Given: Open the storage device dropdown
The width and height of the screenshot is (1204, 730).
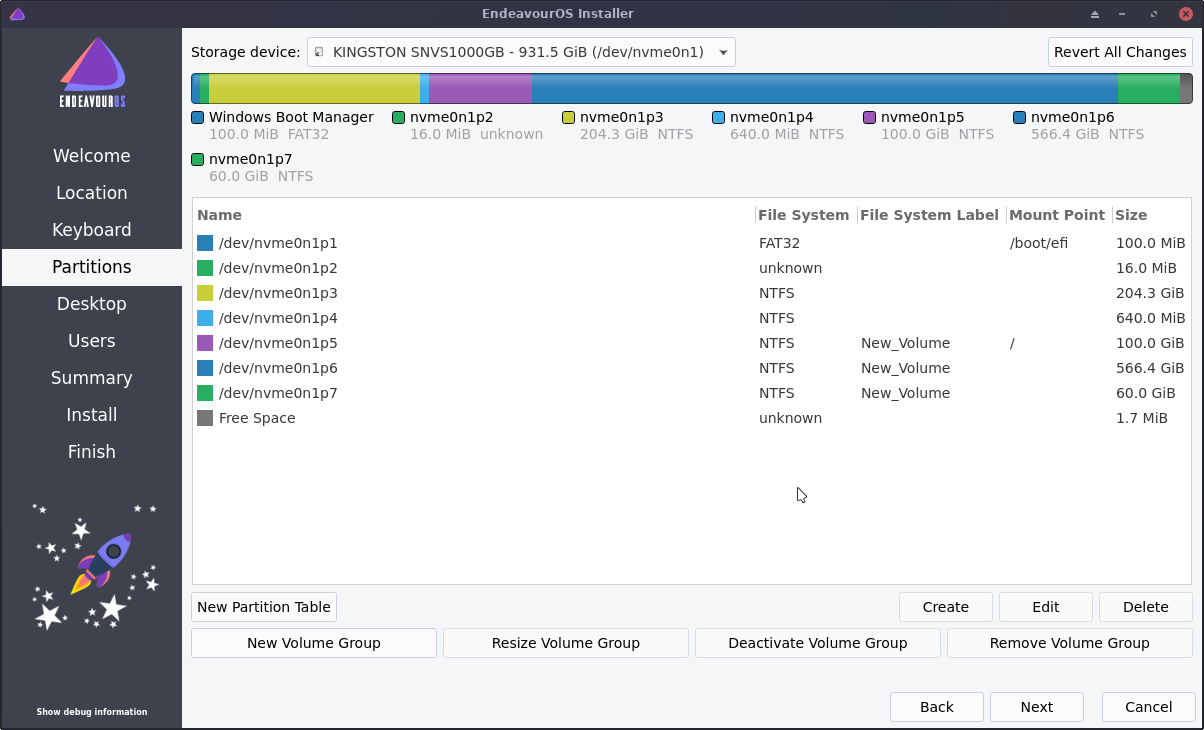Looking at the screenshot, I should pyautogui.click(x=722, y=52).
